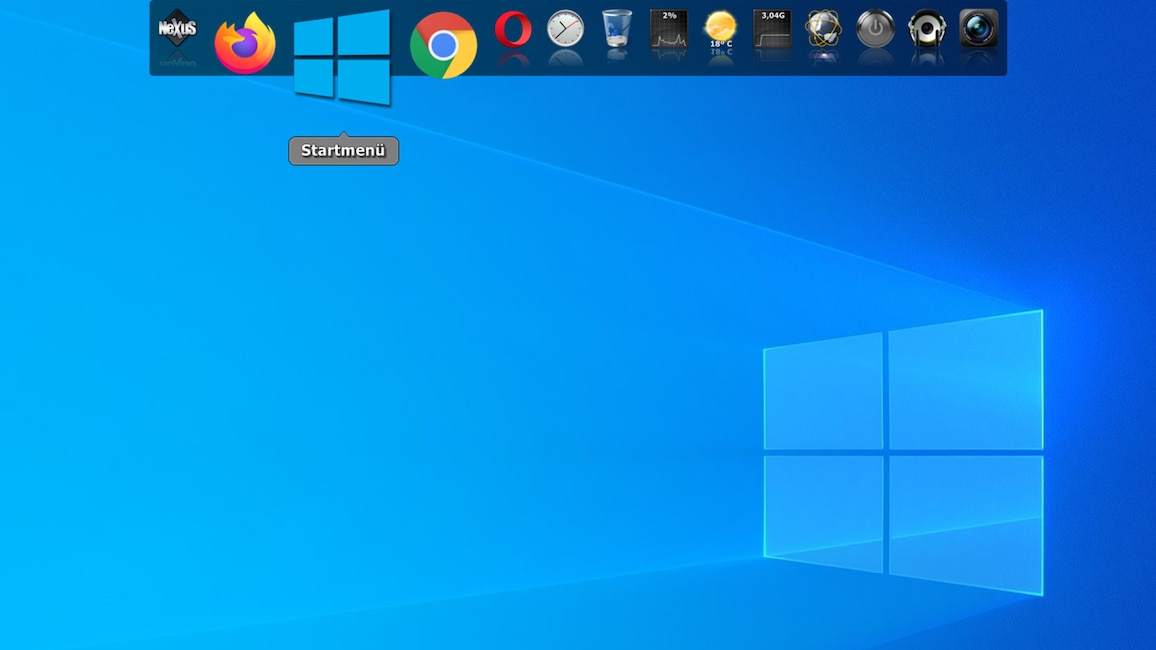Screen dimensions: 1156x650
Task: Open the globe network icon
Action: (x=824, y=29)
